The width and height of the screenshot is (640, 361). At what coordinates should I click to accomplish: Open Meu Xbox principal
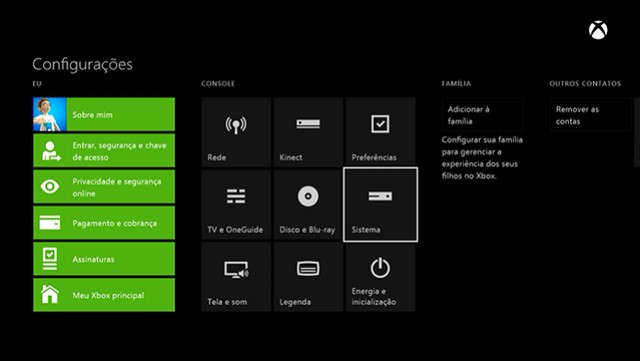[x=104, y=295]
